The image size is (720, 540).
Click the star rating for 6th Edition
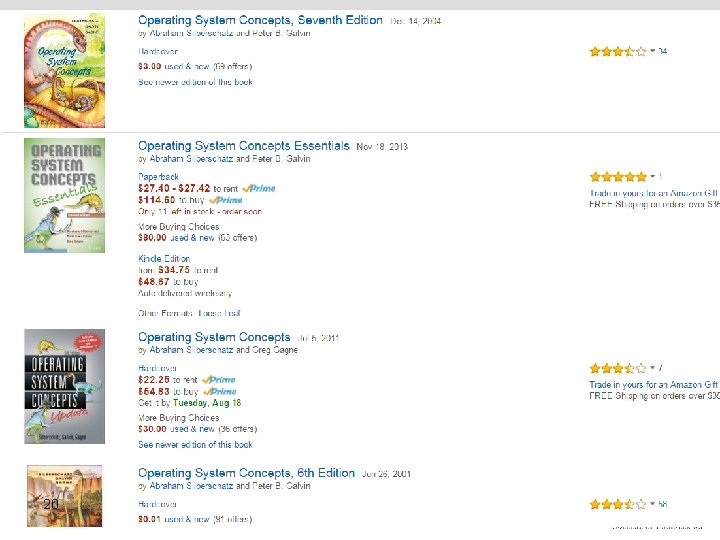click(617, 505)
